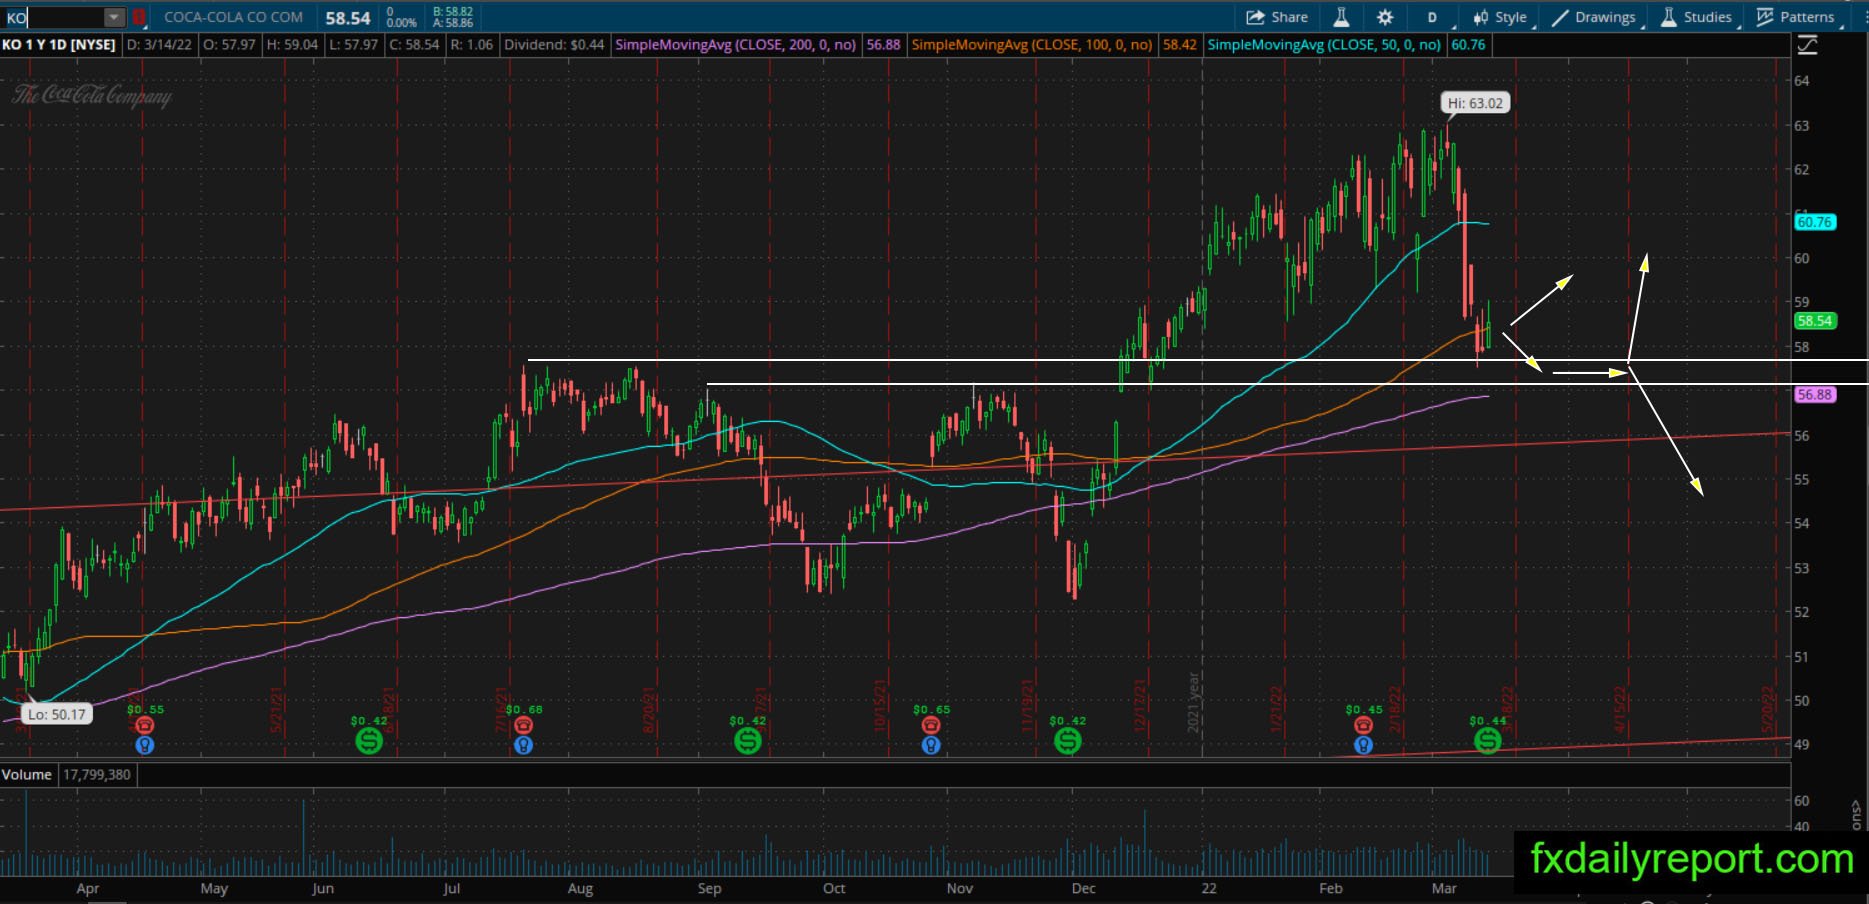Click the $0.65 earnings phone icon

[x=931, y=725]
